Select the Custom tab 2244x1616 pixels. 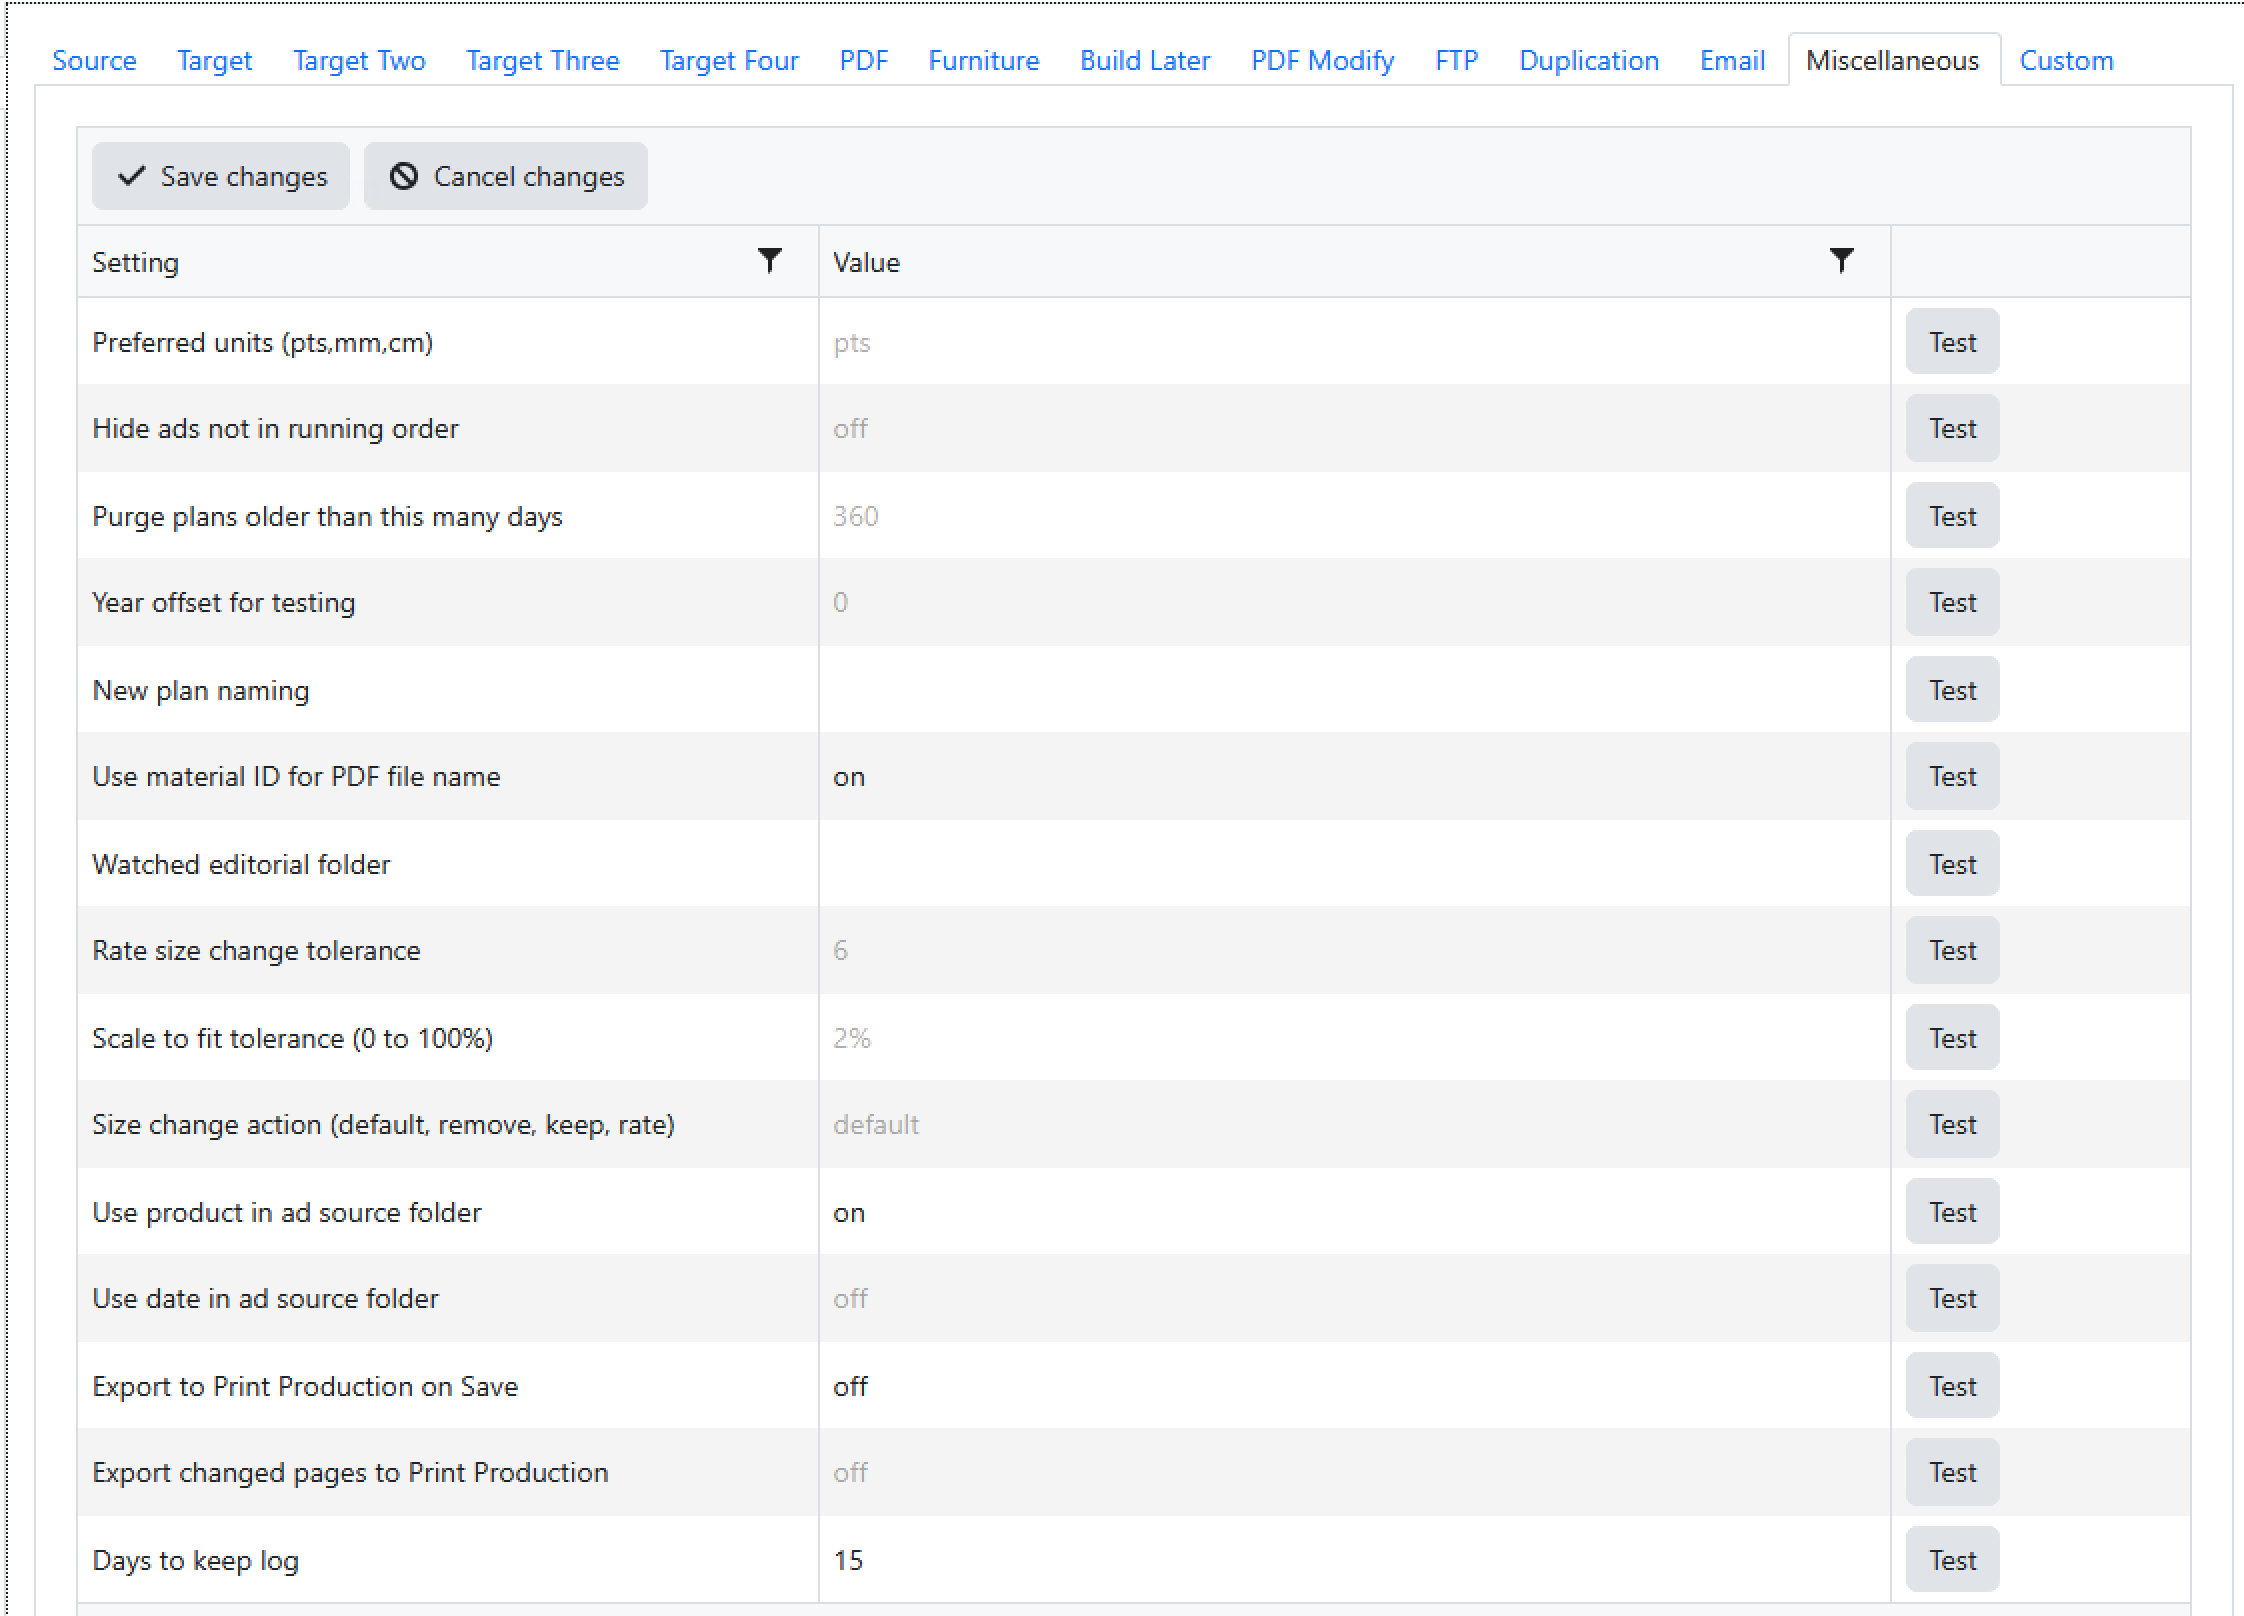pos(2066,61)
